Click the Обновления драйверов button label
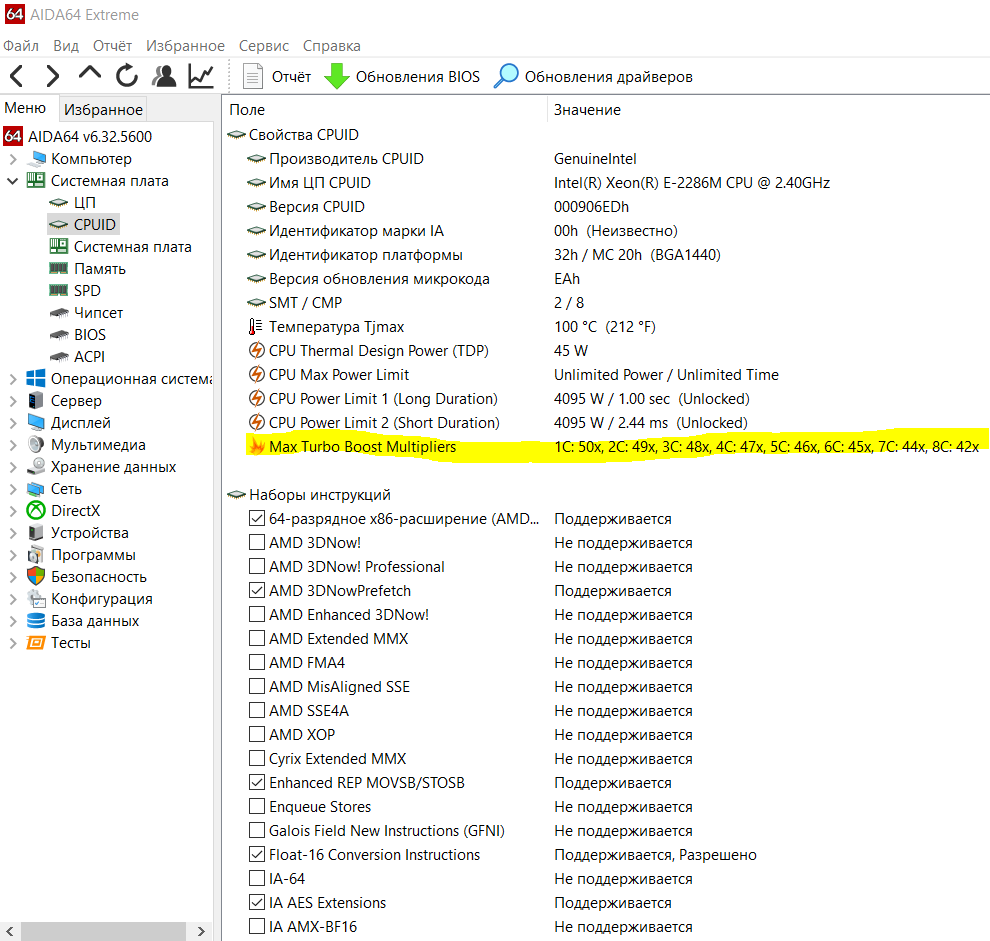 click(609, 76)
